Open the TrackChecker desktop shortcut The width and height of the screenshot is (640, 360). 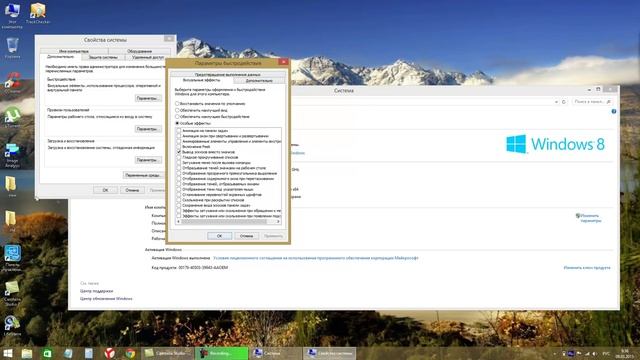click(38, 12)
